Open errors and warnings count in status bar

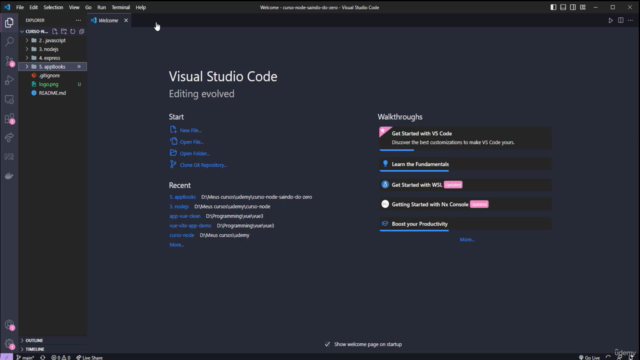[60, 358]
